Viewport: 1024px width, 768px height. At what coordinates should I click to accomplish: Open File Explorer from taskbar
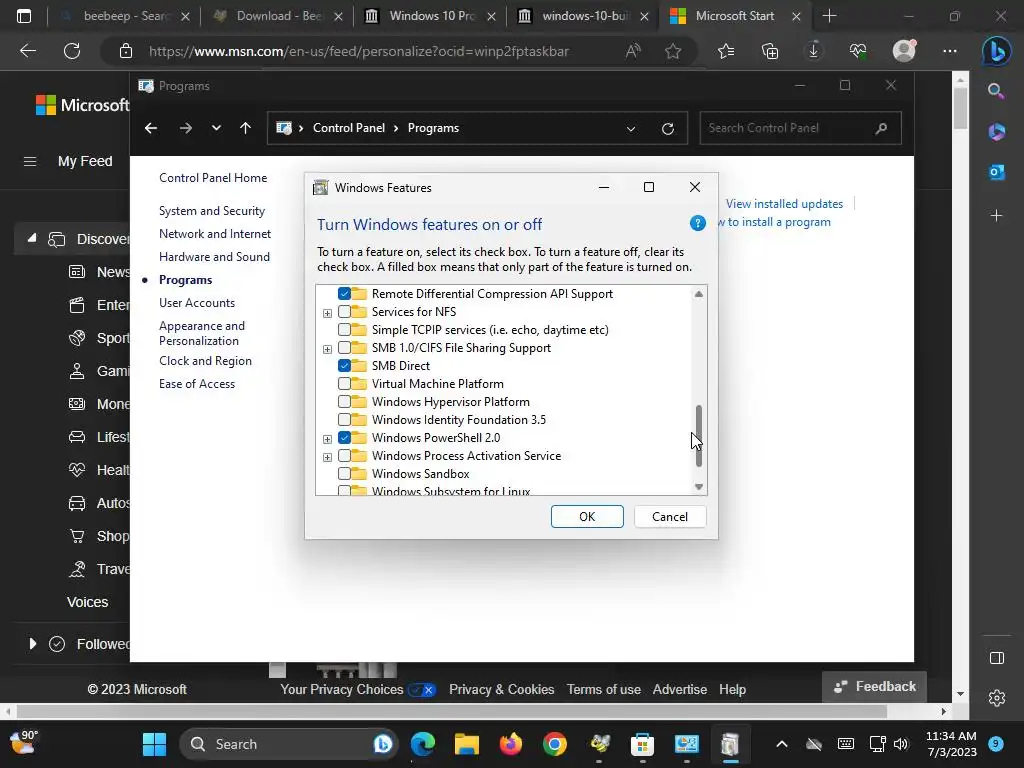pyautogui.click(x=467, y=744)
